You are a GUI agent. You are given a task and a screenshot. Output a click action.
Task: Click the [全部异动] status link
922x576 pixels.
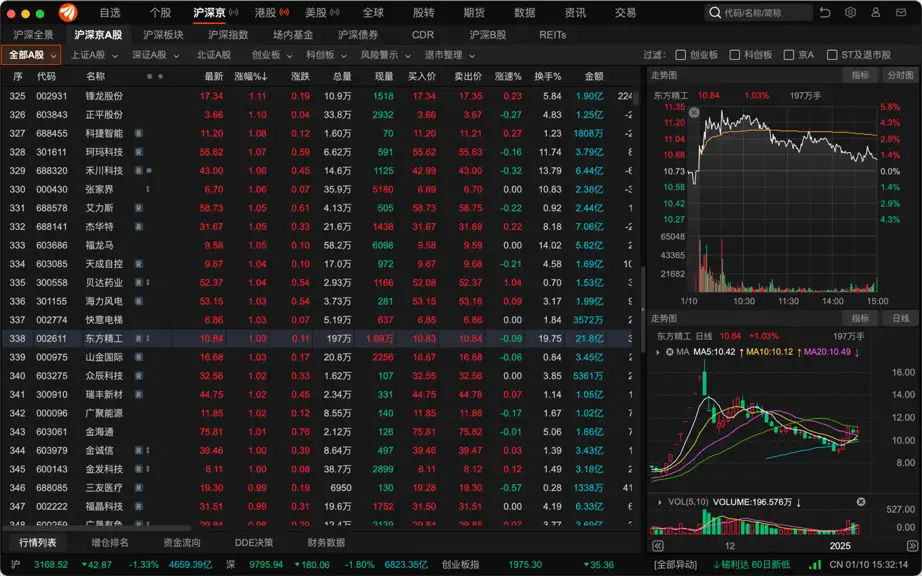(675, 564)
